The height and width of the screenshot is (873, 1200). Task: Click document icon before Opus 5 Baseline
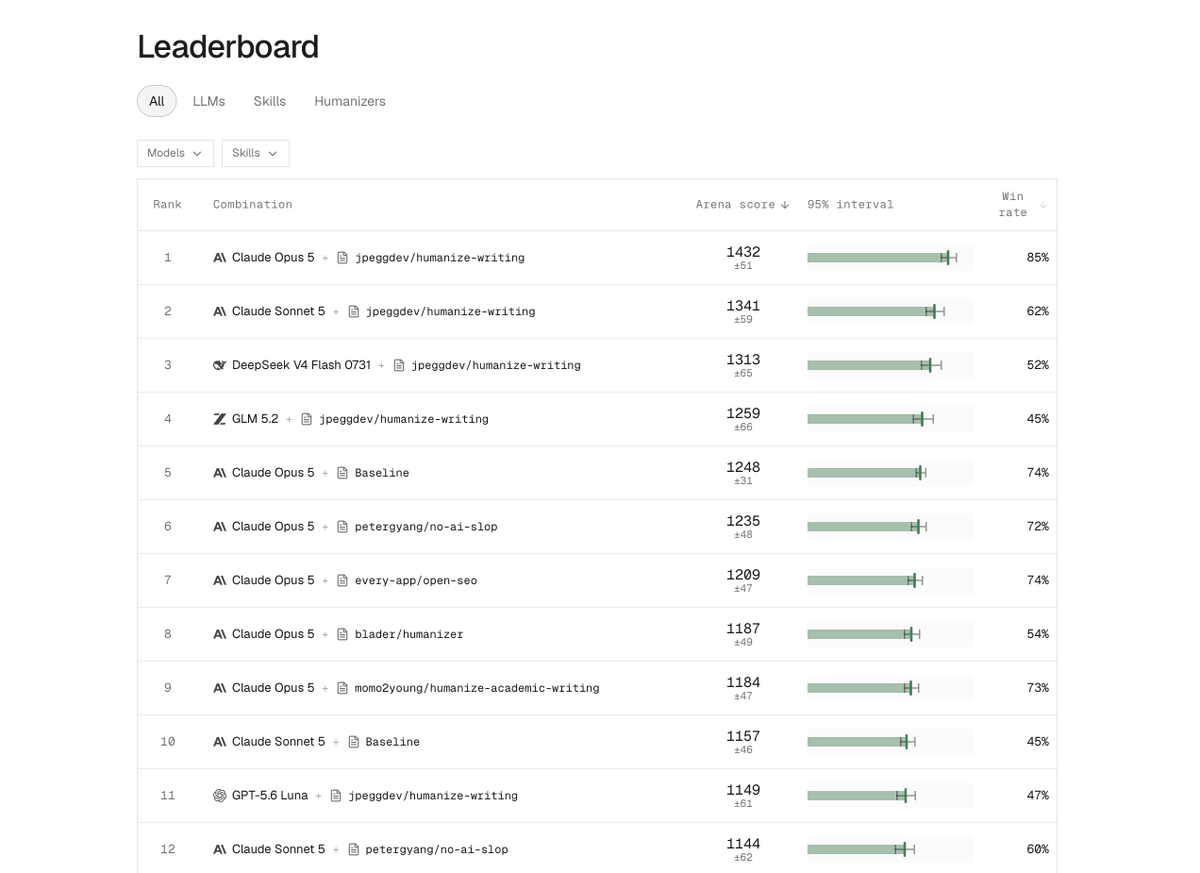coord(342,473)
